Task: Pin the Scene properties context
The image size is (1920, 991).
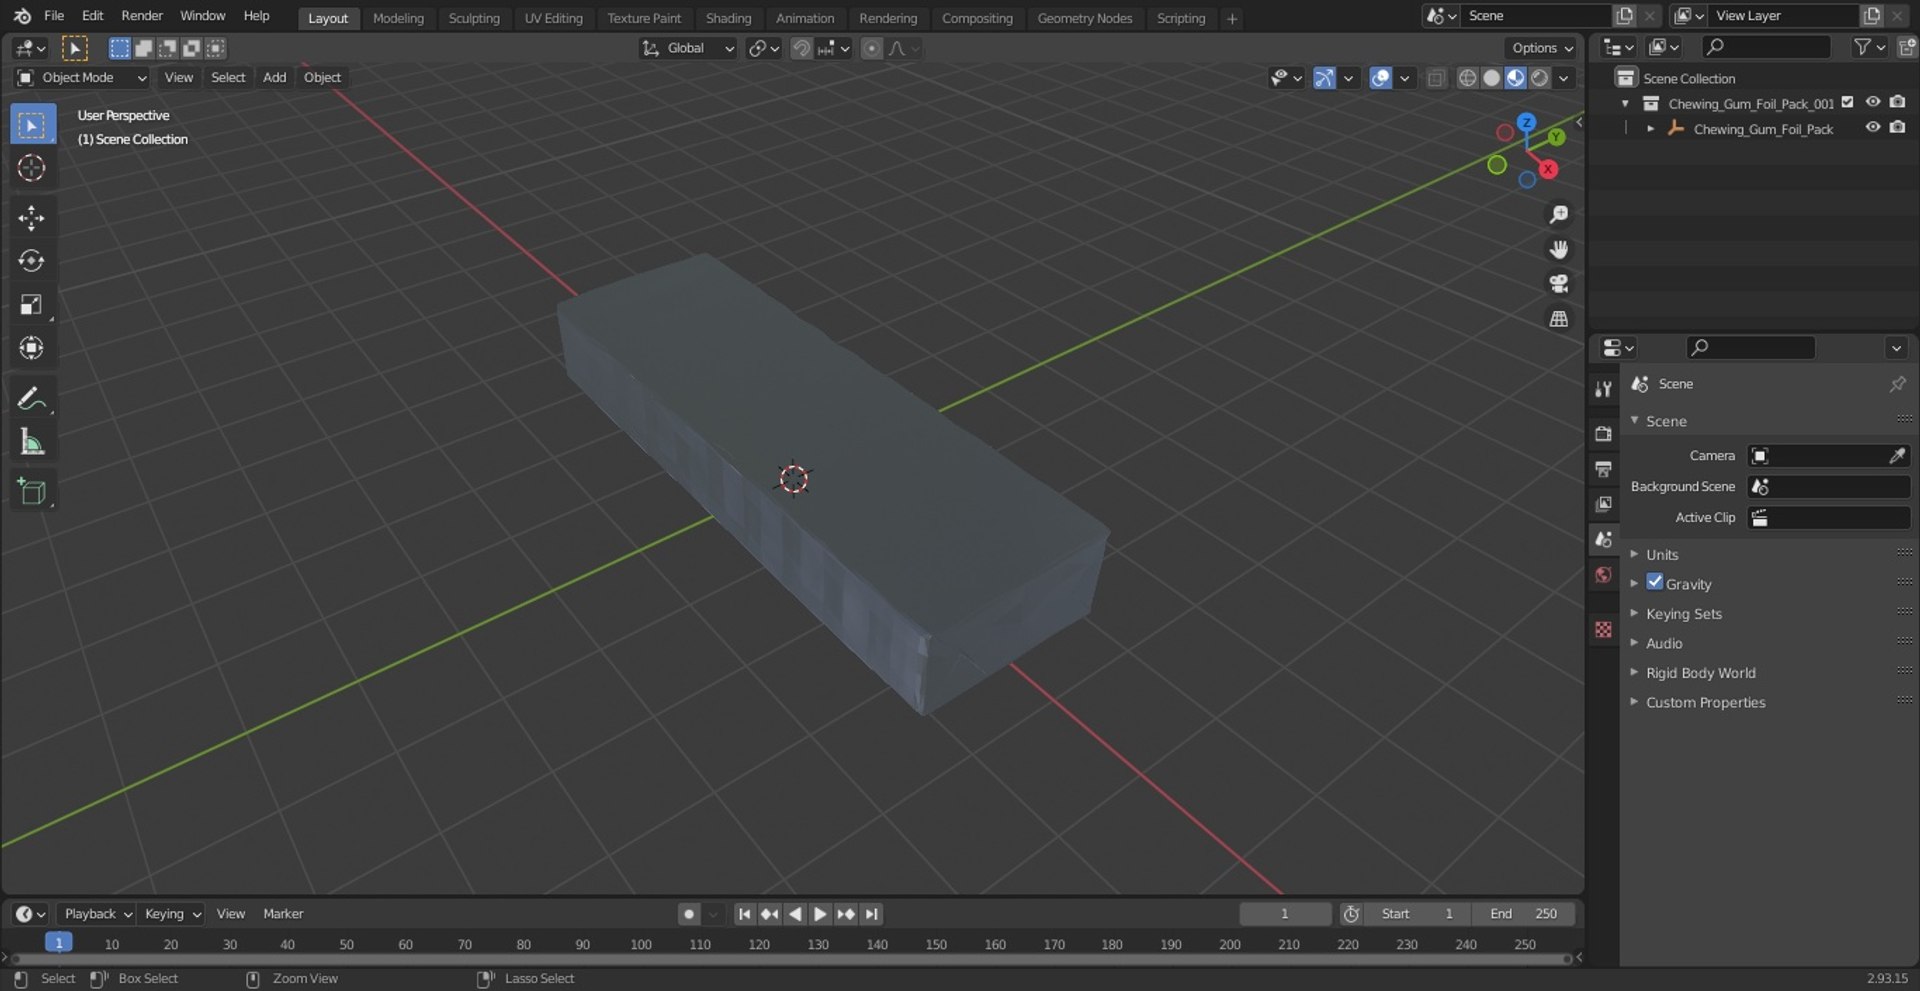Action: (x=1897, y=384)
